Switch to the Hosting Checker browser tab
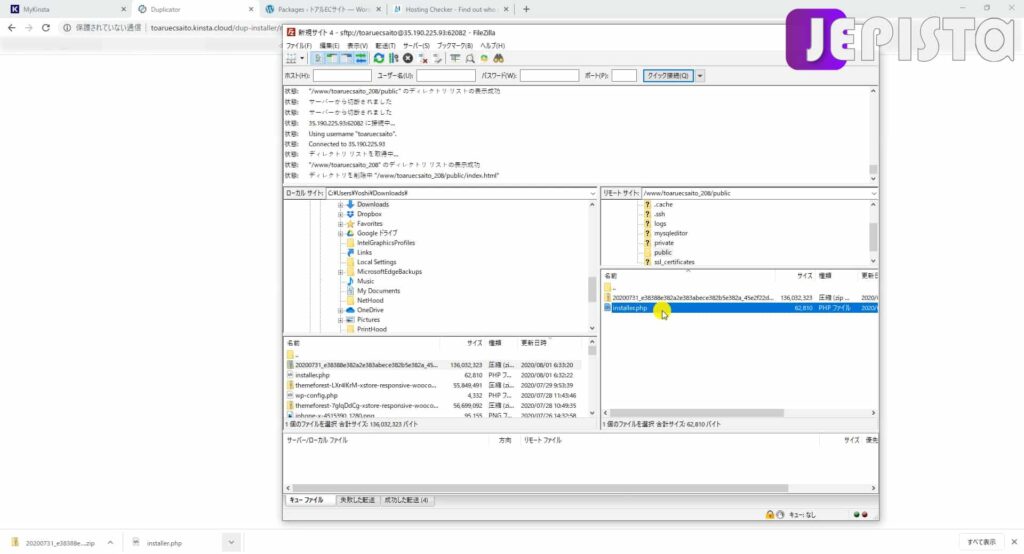The width and height of the screenshot is (1024, 554). coord(451,9)
